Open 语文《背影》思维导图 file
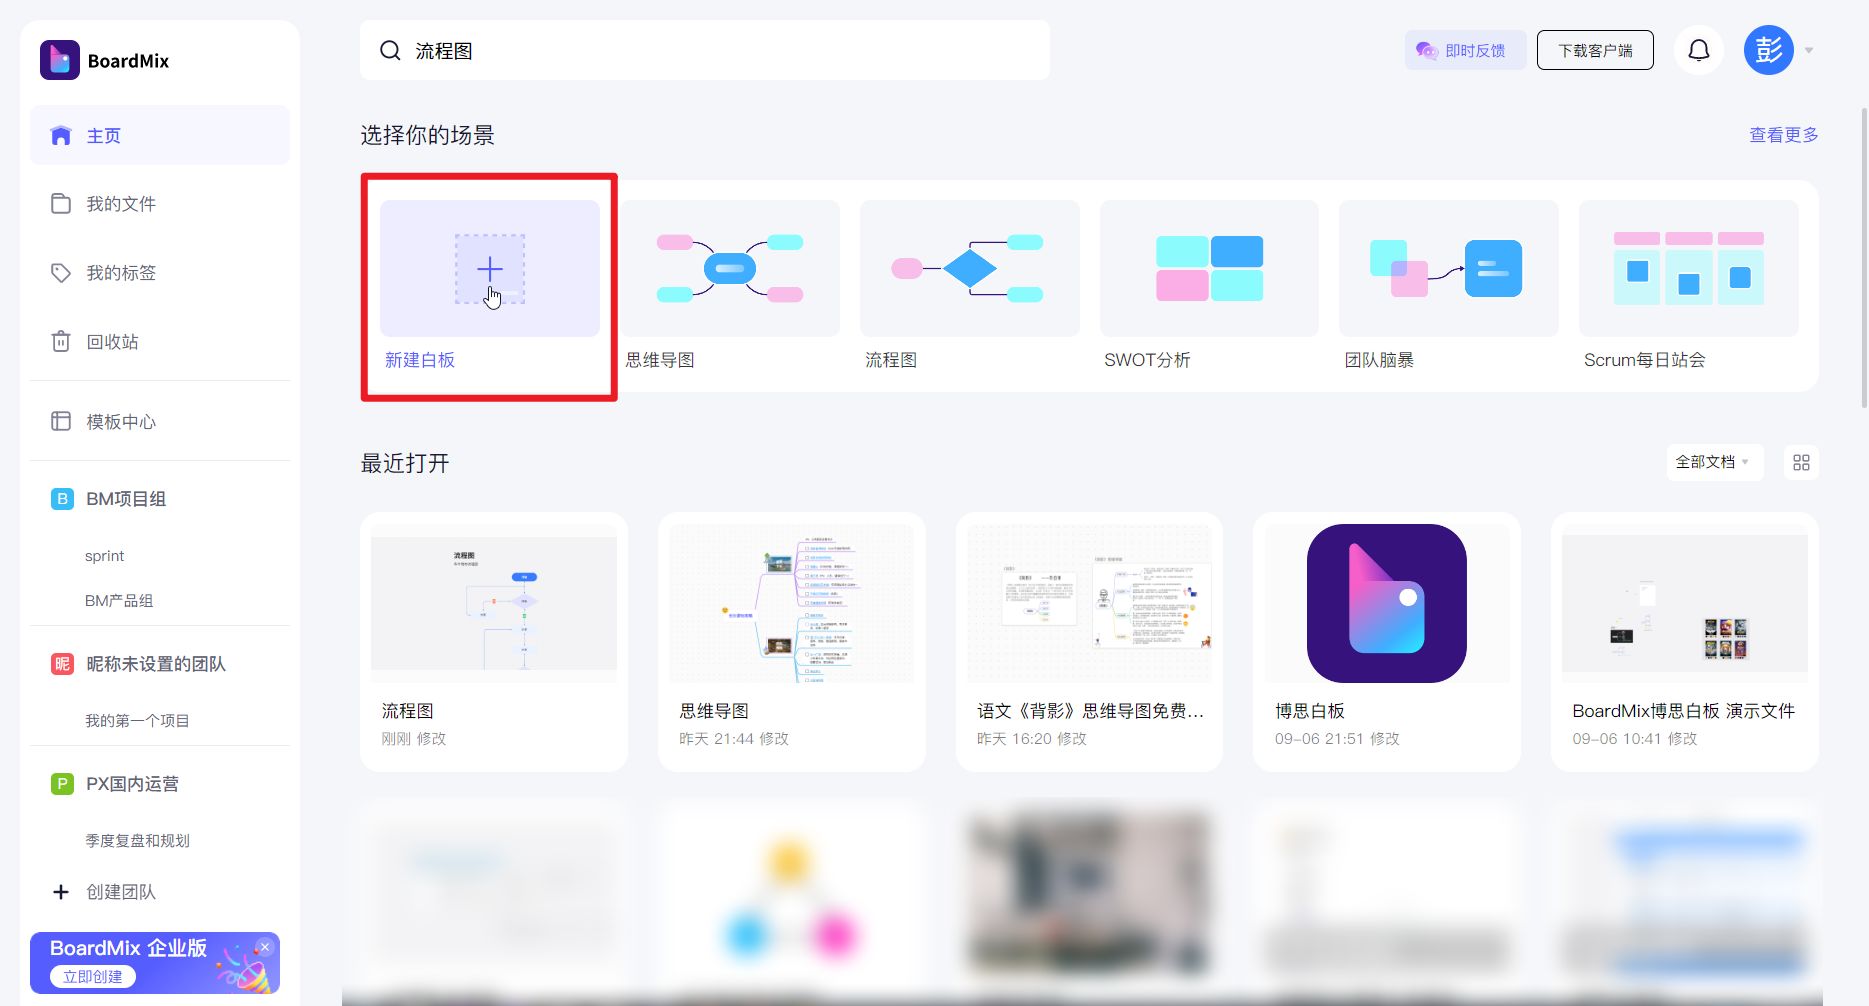 [1089, 603]
